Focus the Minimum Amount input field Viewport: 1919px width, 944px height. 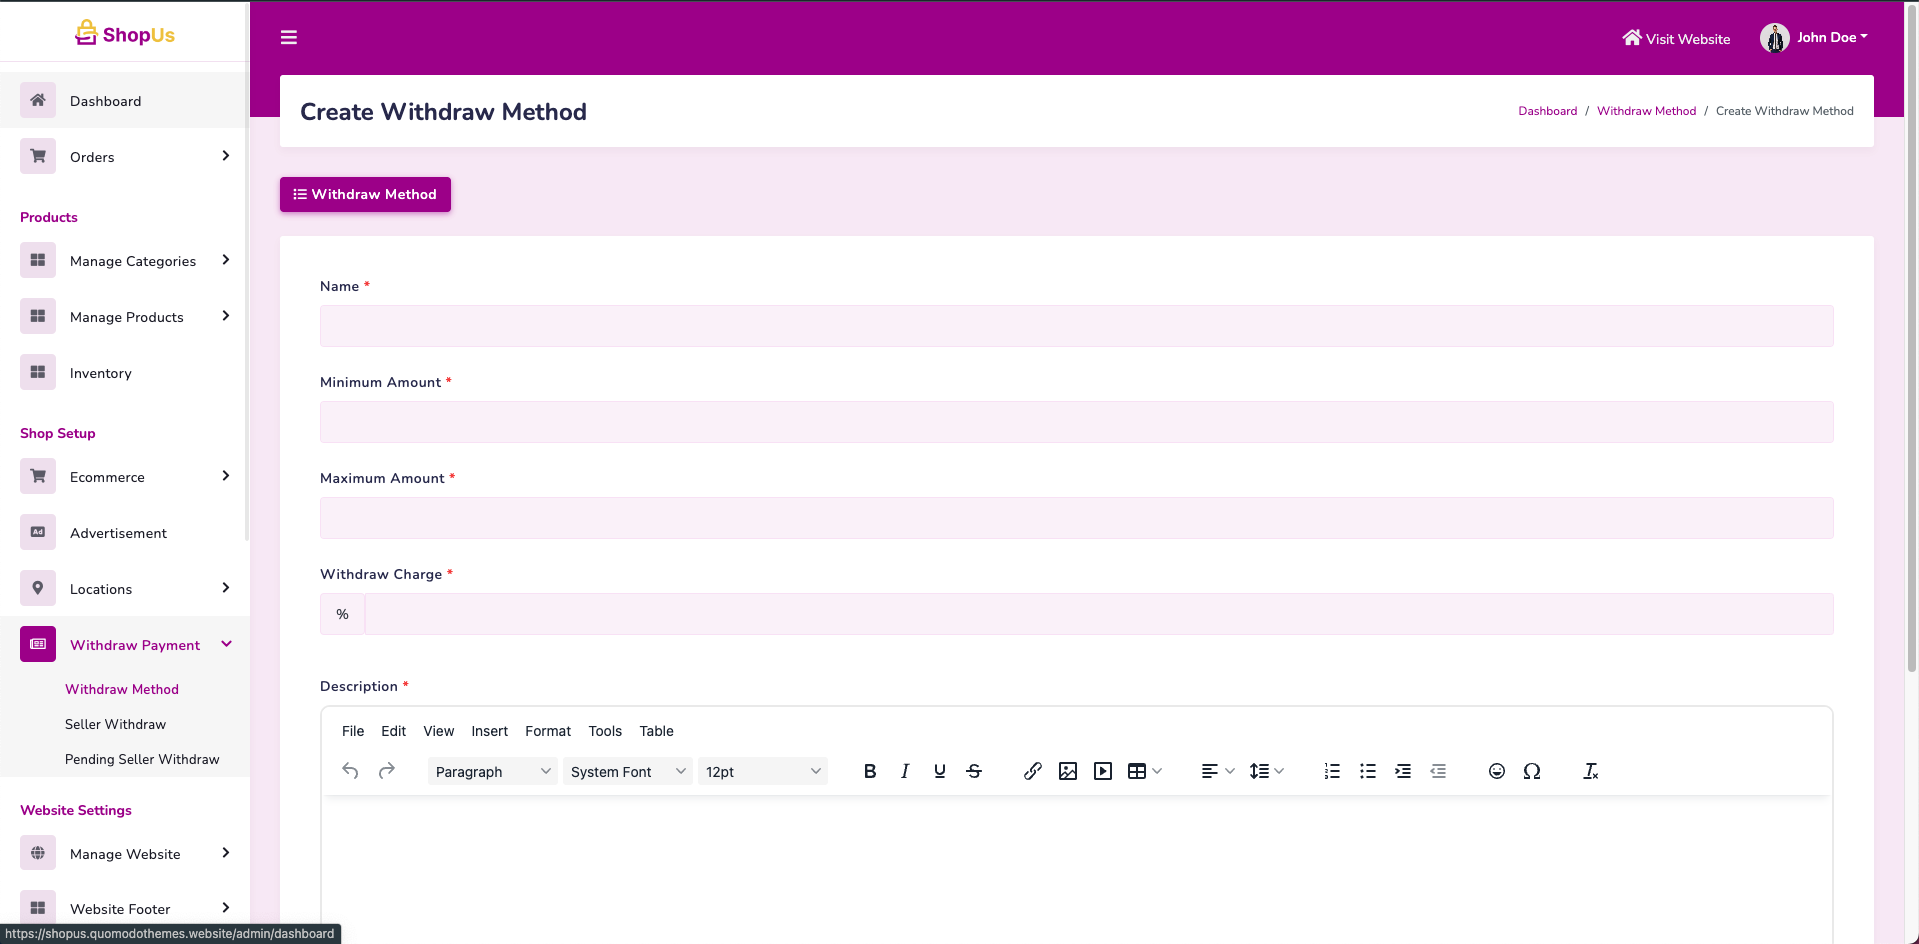(x=1076, y=422)
